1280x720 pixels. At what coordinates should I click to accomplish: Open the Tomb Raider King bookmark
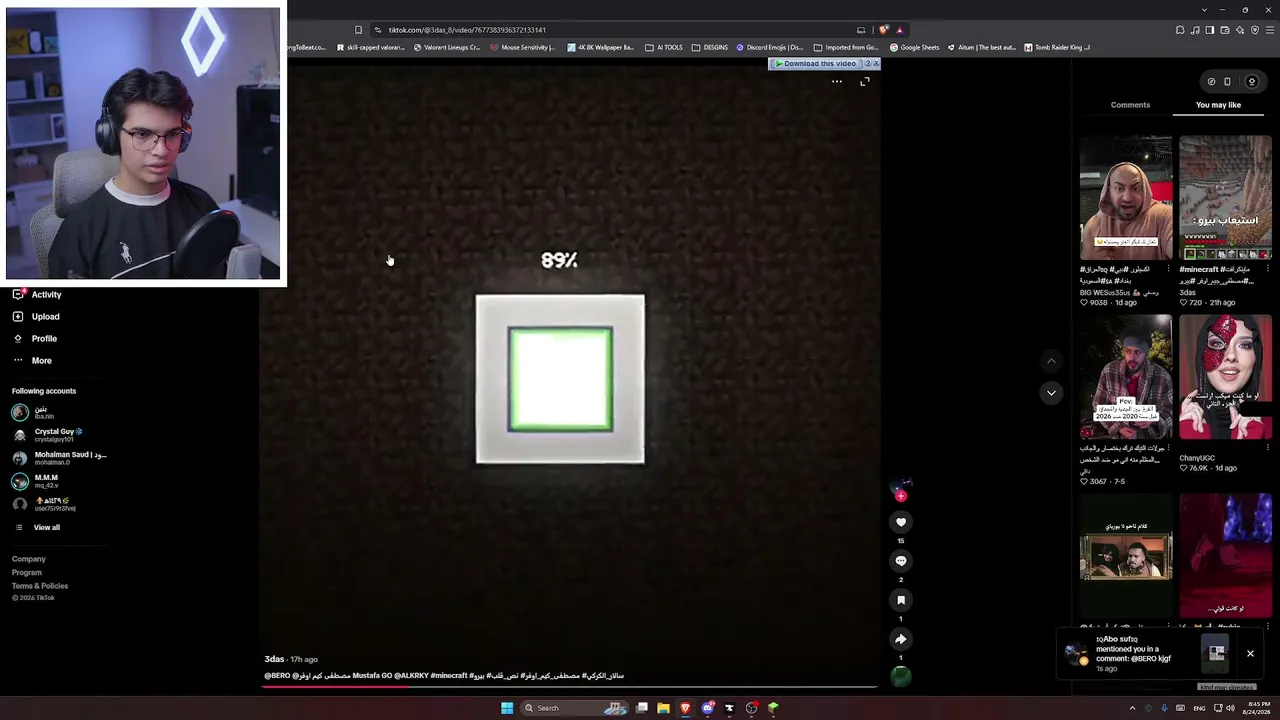(x=1056, y=47)
